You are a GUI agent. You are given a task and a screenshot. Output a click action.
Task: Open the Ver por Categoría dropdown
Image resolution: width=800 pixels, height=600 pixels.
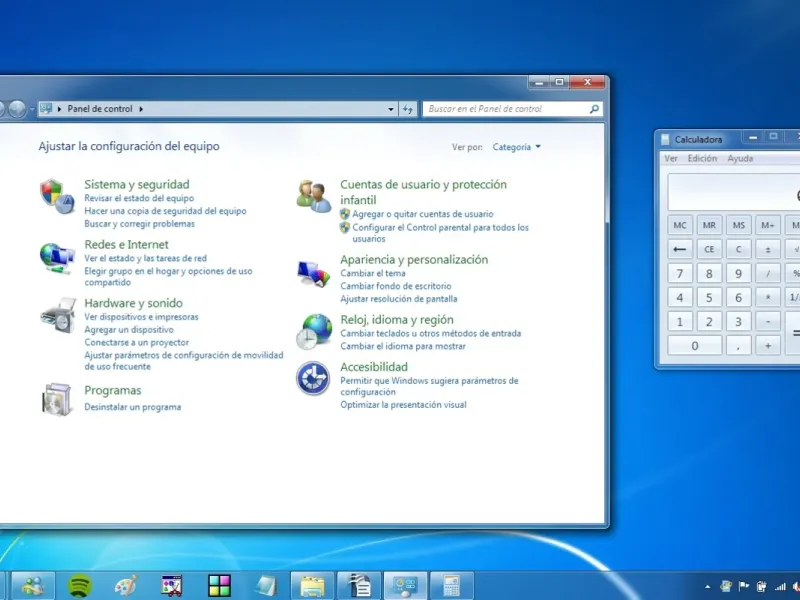tap(516, 147)
